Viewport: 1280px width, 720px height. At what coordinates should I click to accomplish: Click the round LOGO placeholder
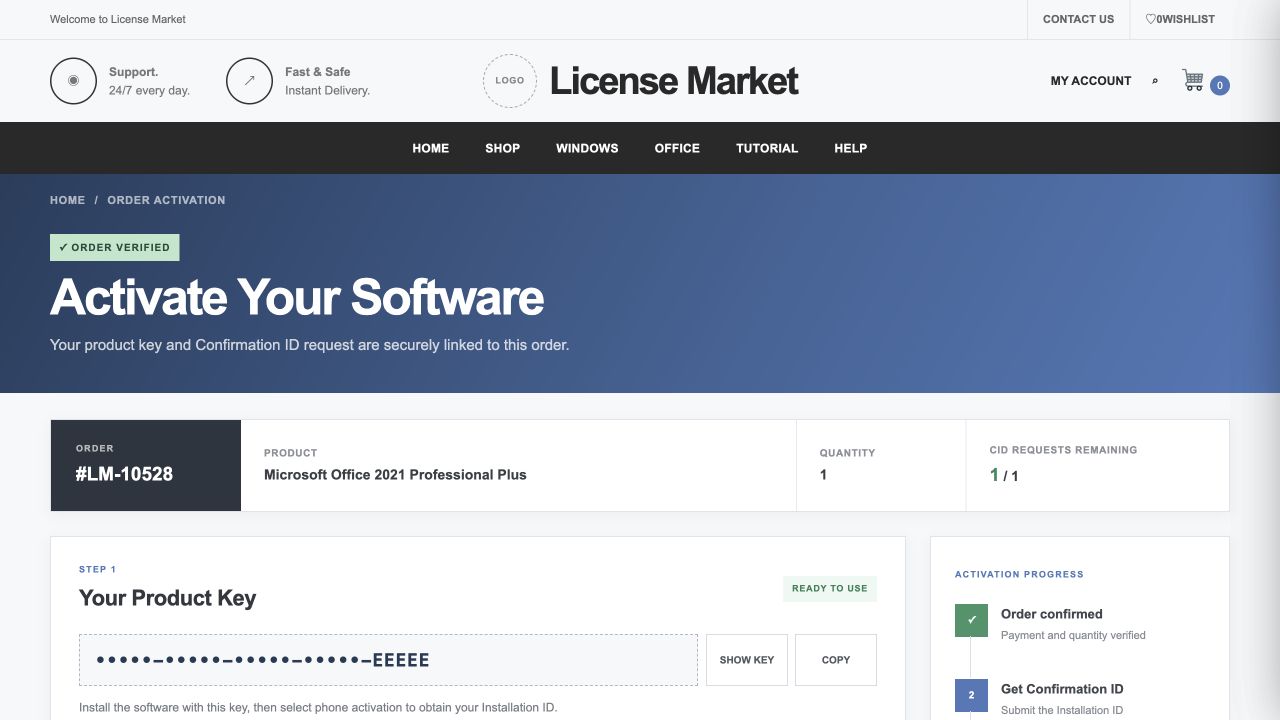pyautogui.click(x=510, y=81)
